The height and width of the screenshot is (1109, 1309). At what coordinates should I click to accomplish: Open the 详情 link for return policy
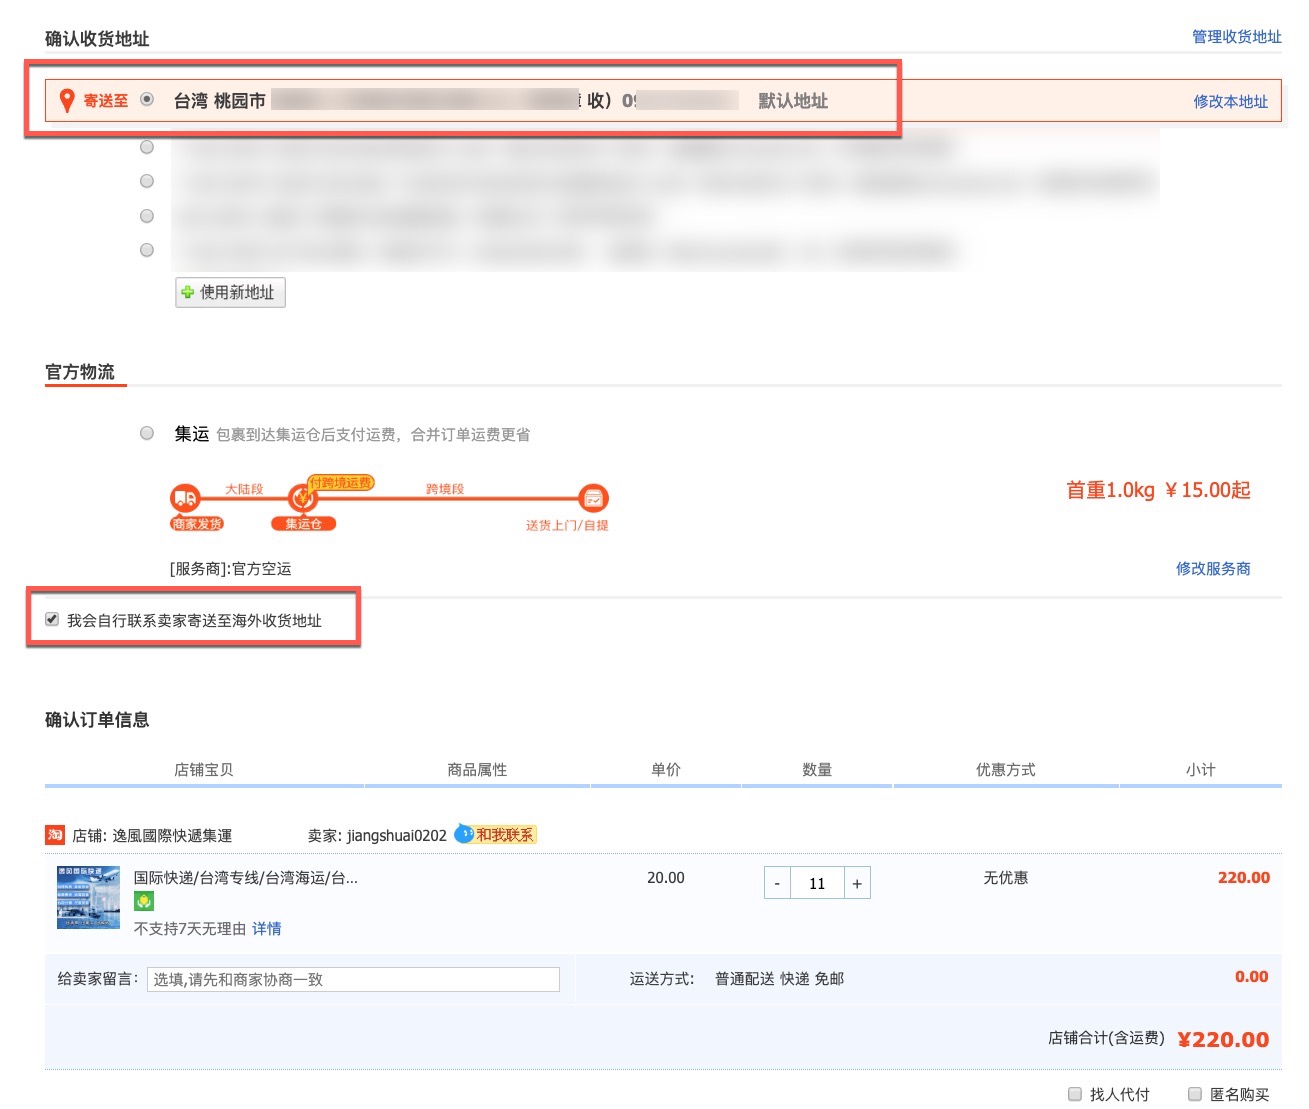tap(267, 929)
